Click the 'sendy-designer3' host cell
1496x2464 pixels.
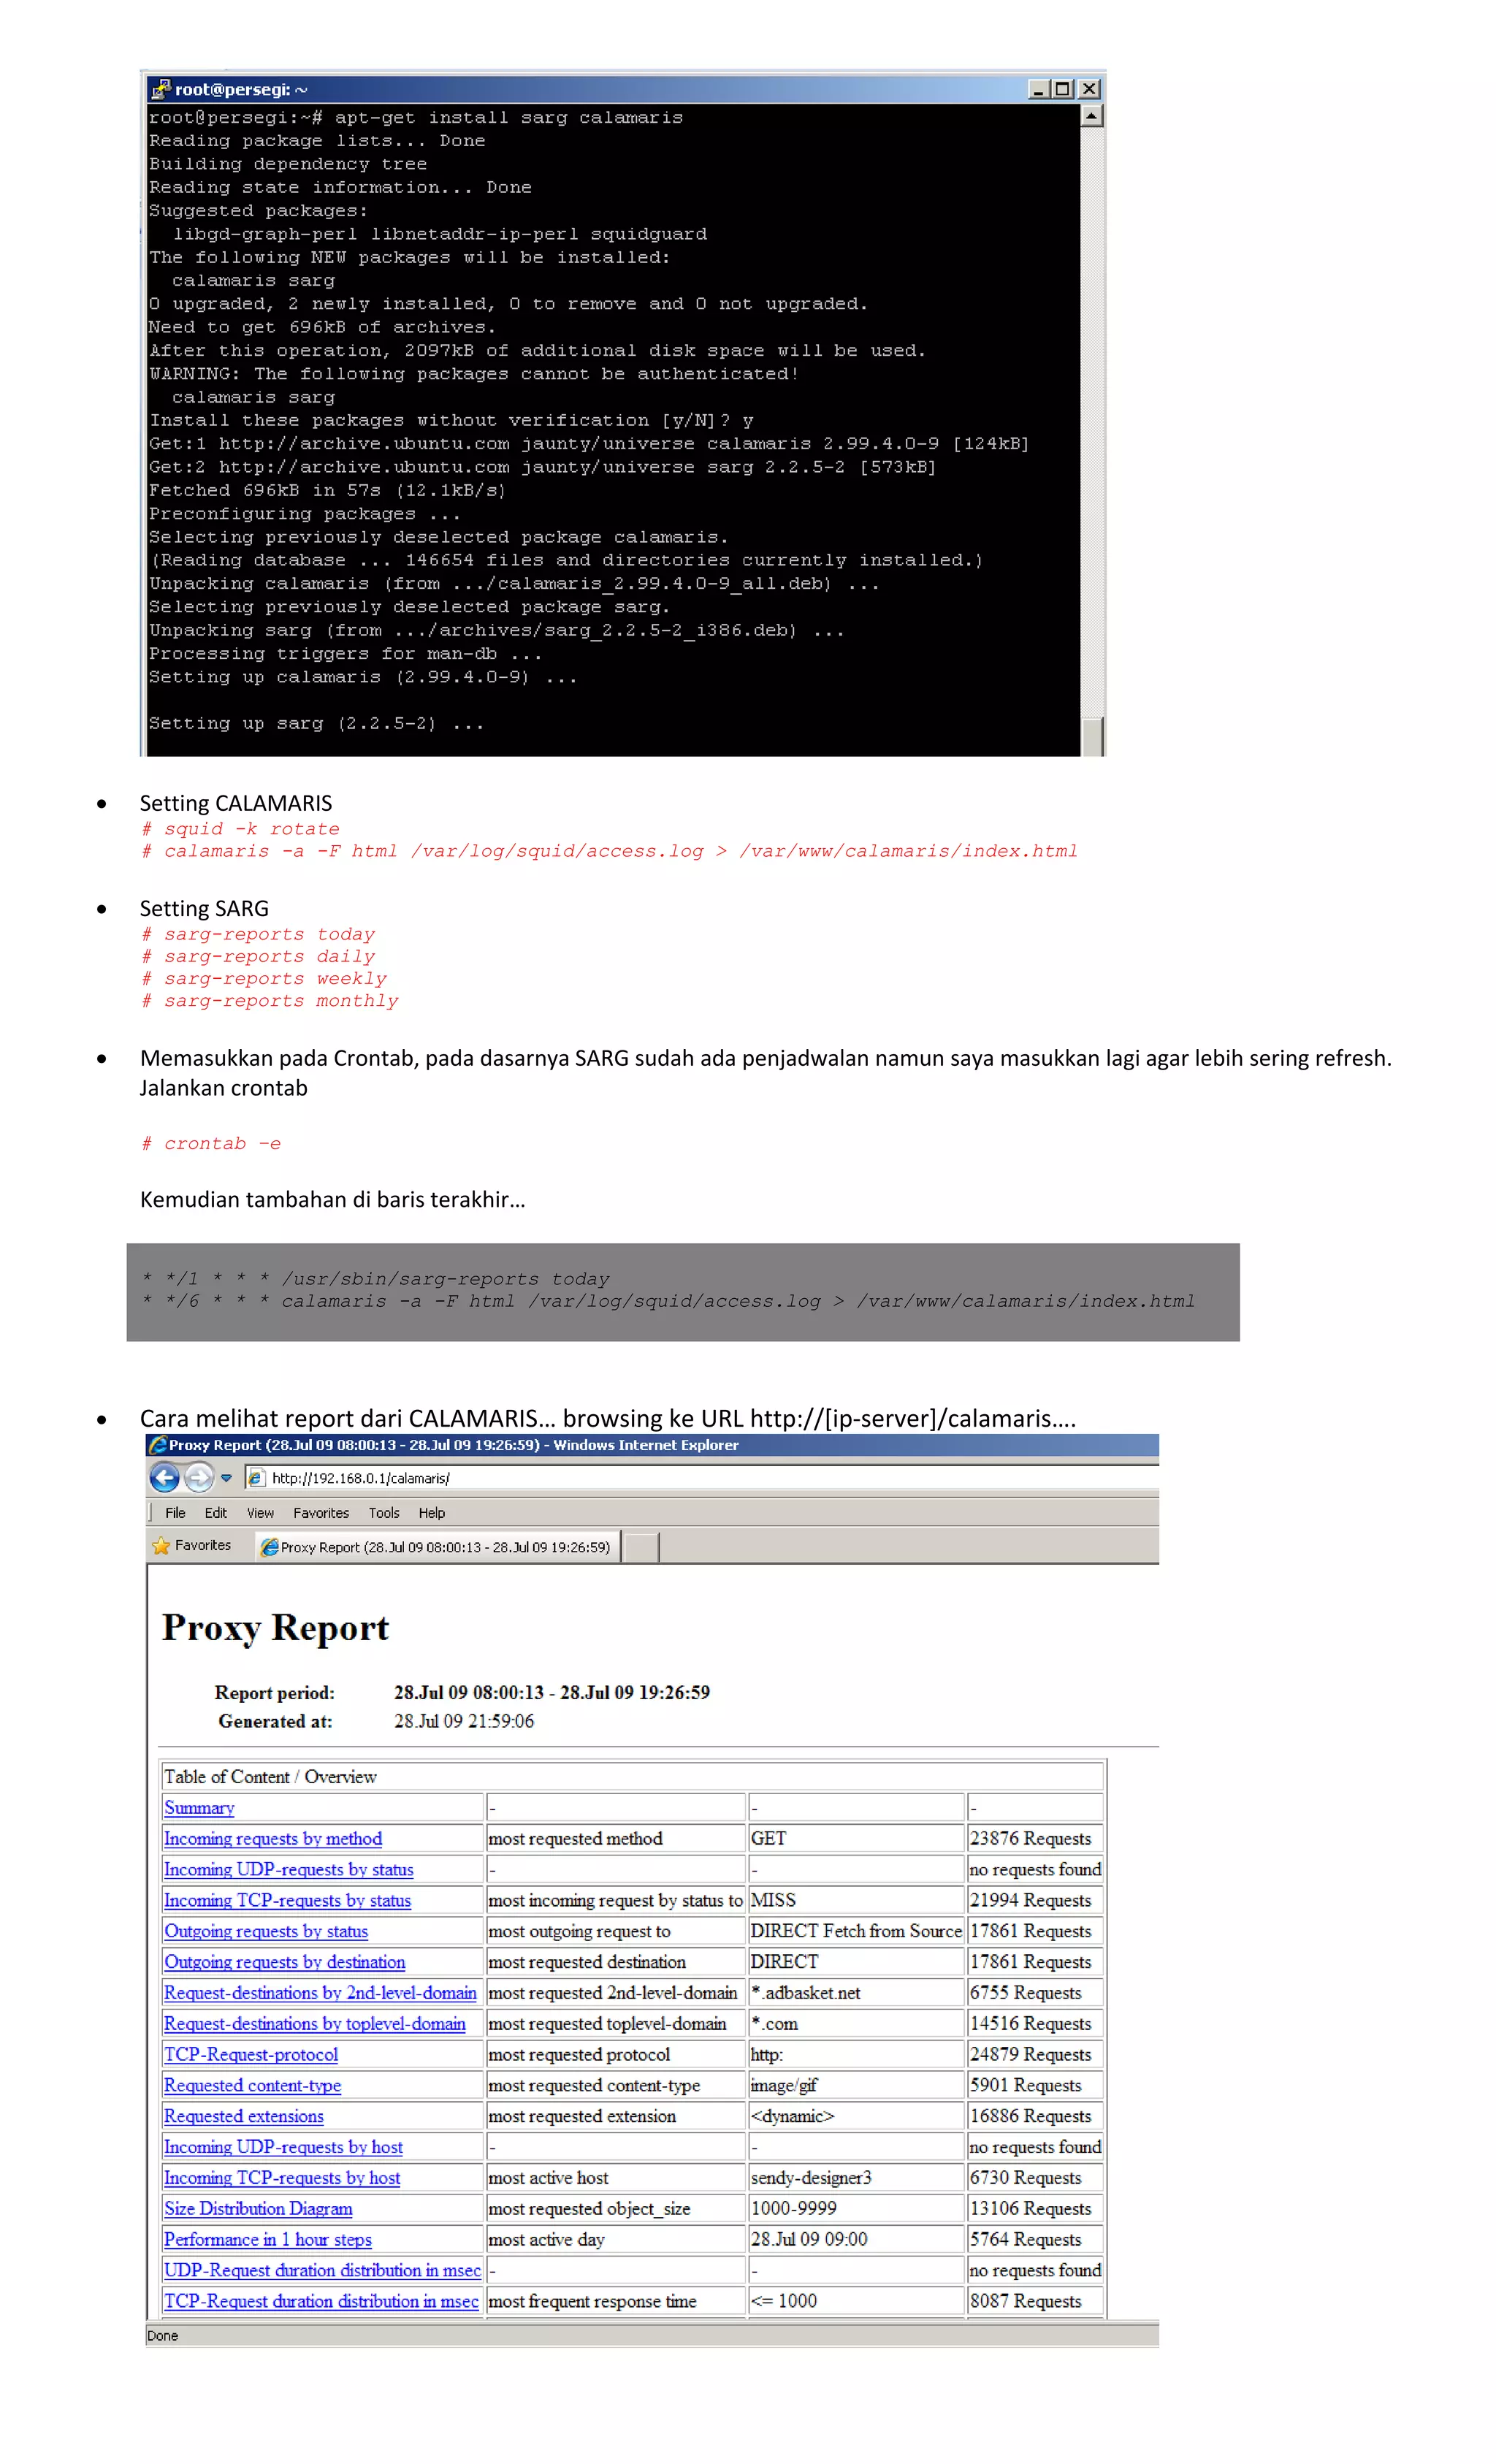pyautogui.click(x=856, y=2177)
